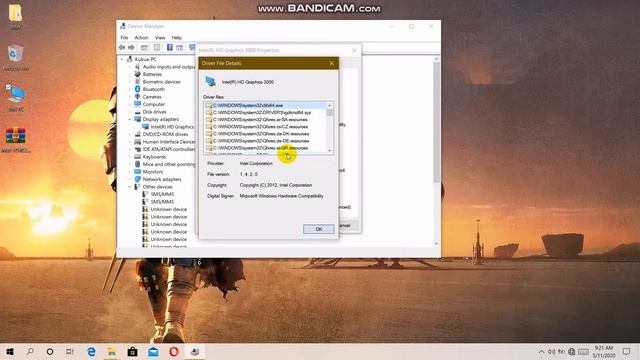
Task: Expand the Bluetooth node
Action: 130,89
